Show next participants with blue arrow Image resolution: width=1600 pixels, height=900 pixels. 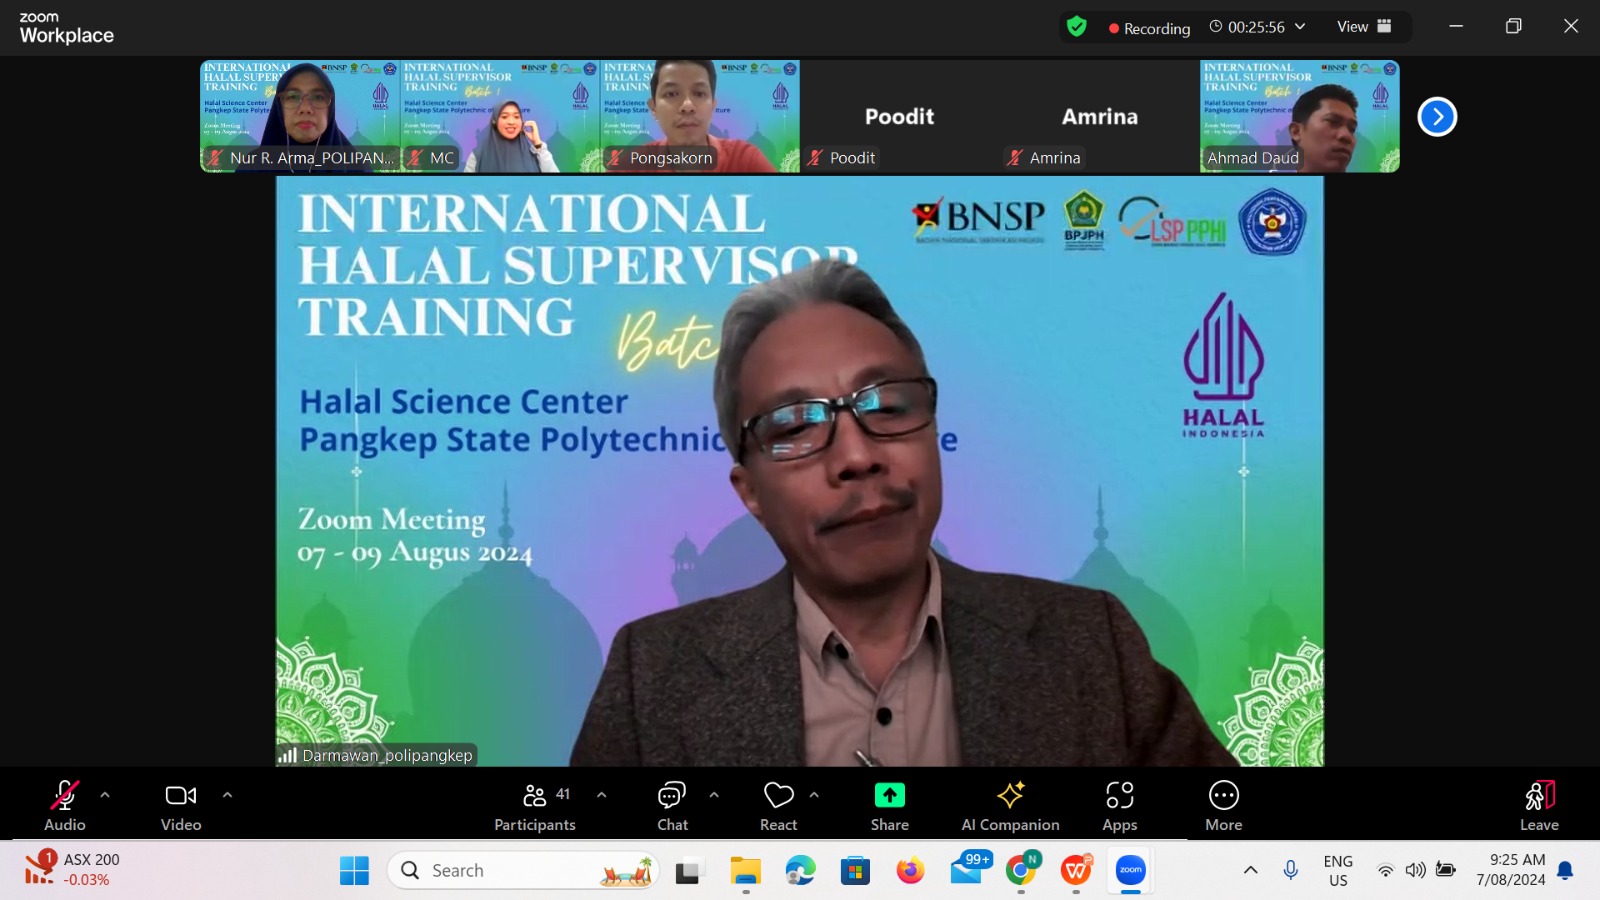coord(1437,117)
